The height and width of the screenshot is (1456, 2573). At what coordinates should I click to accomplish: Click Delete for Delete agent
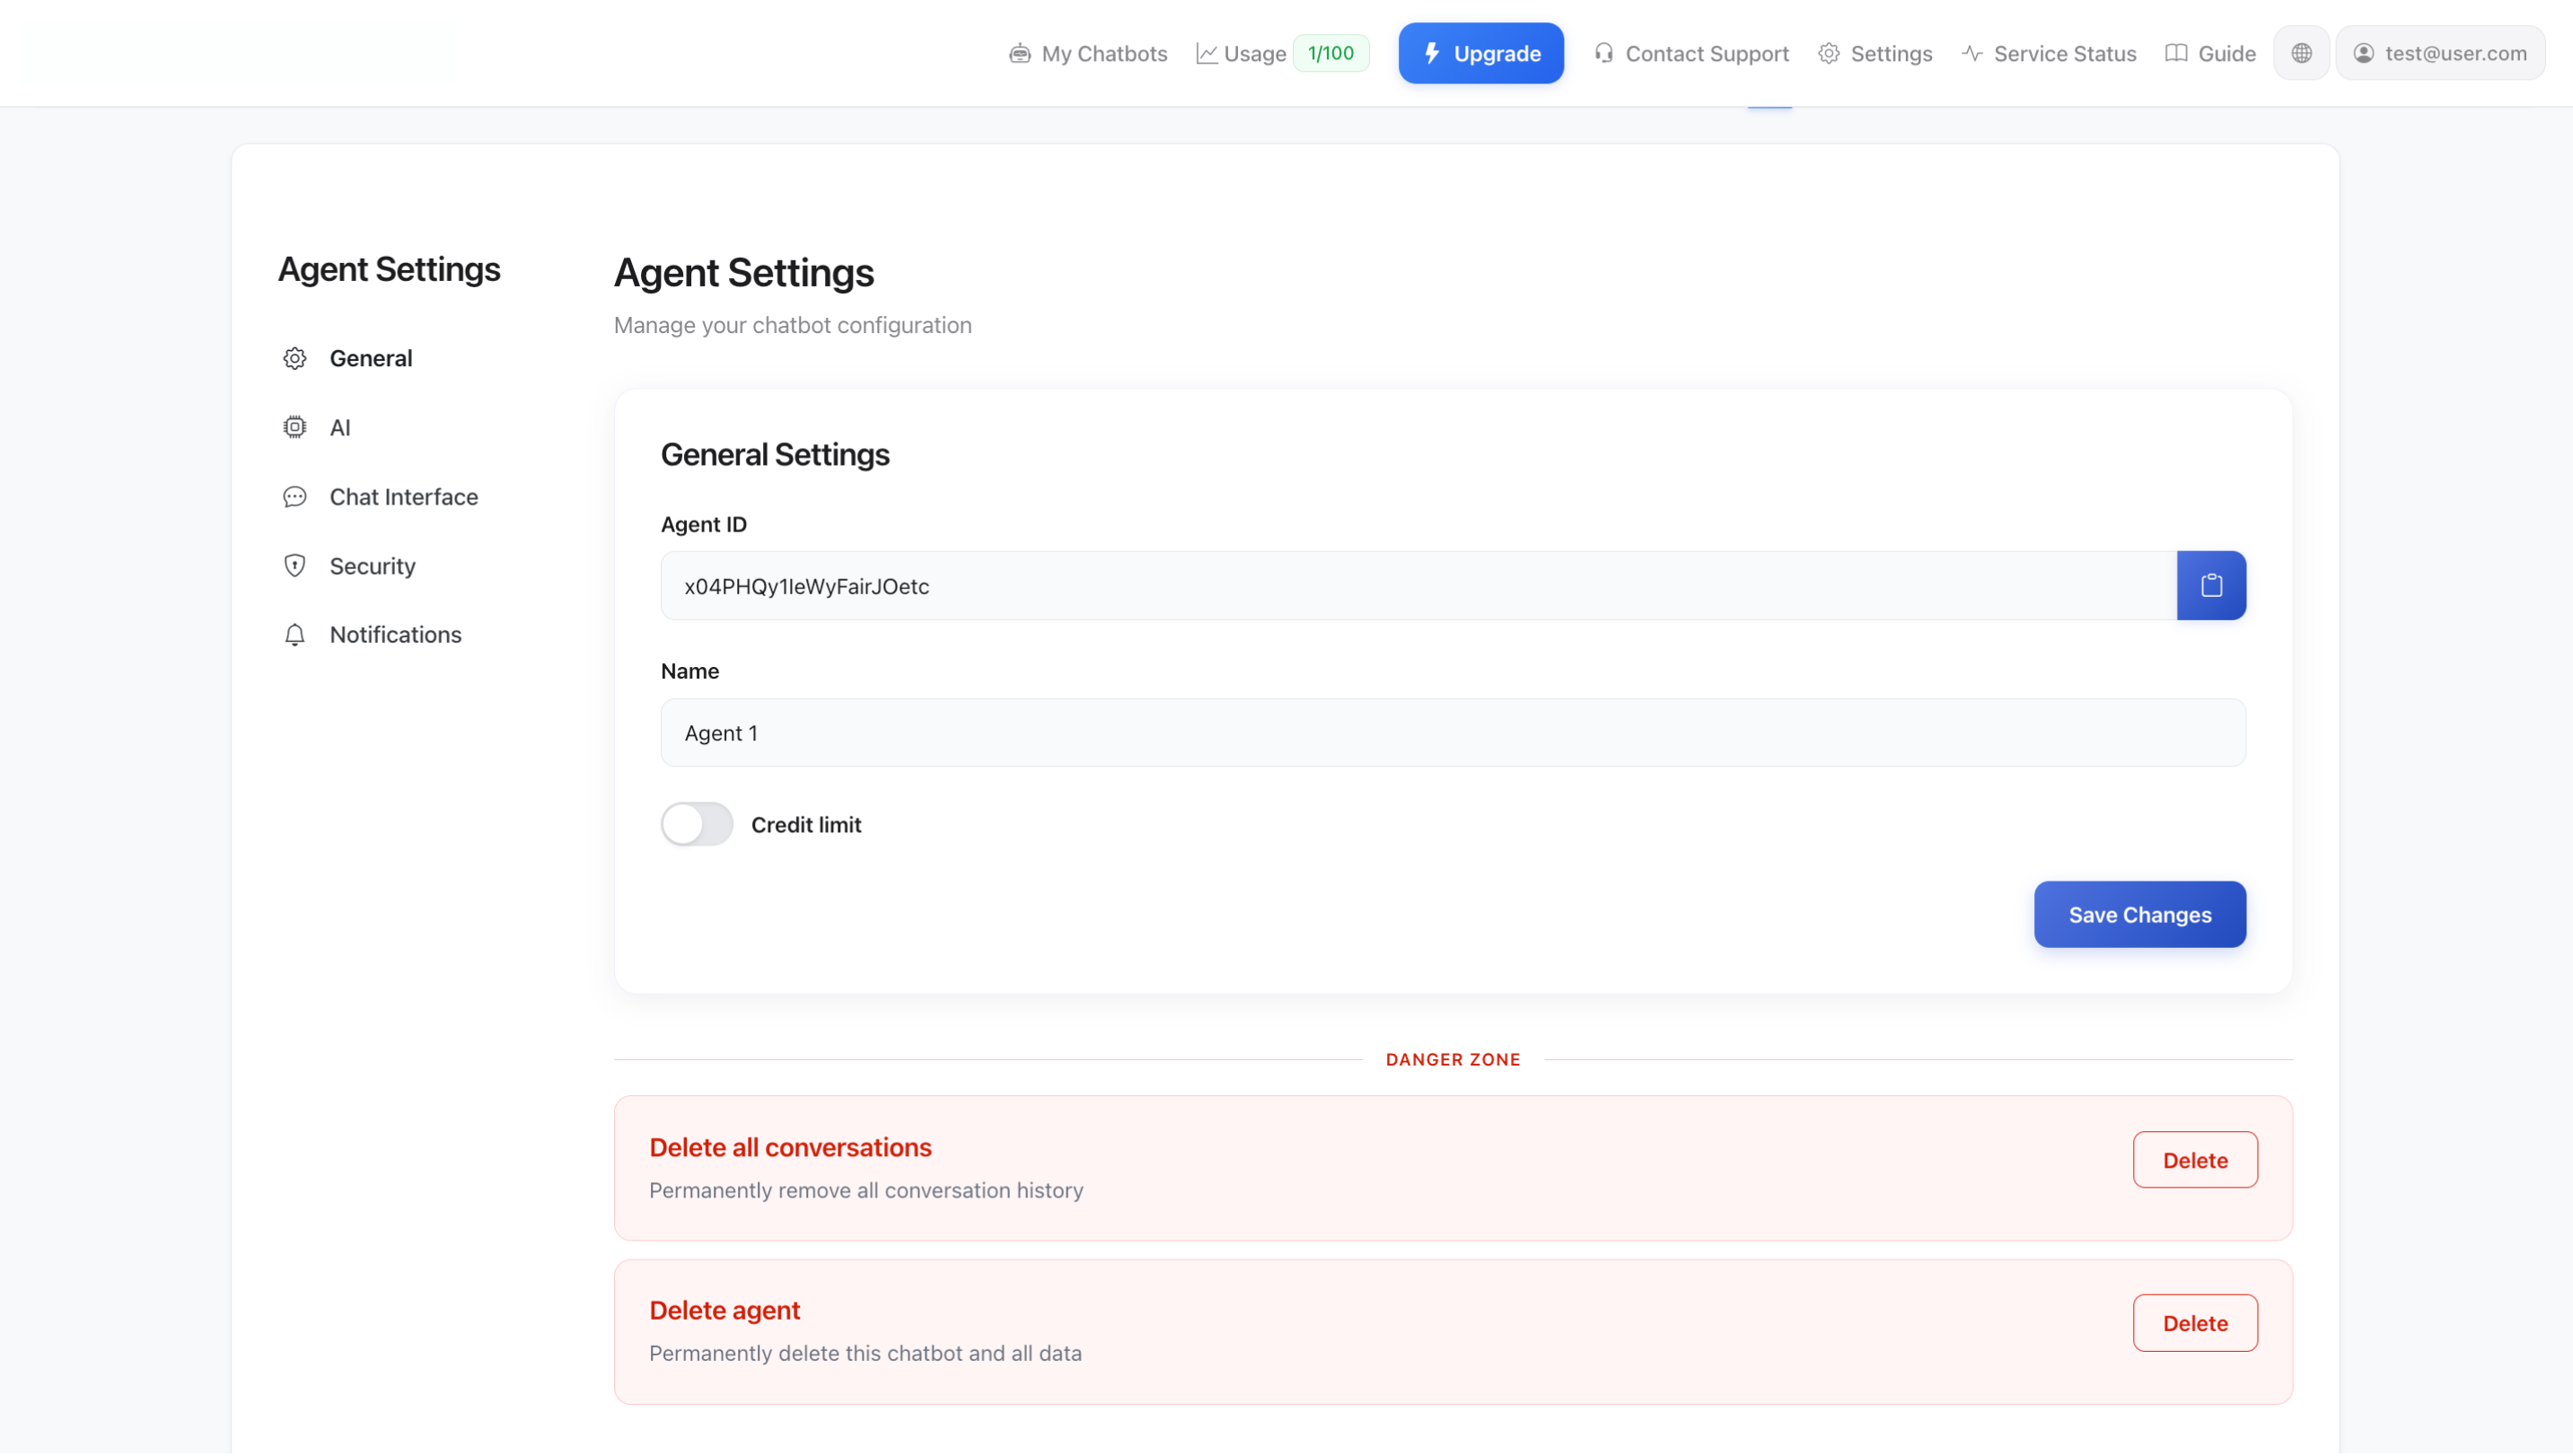point(2194,1323)
